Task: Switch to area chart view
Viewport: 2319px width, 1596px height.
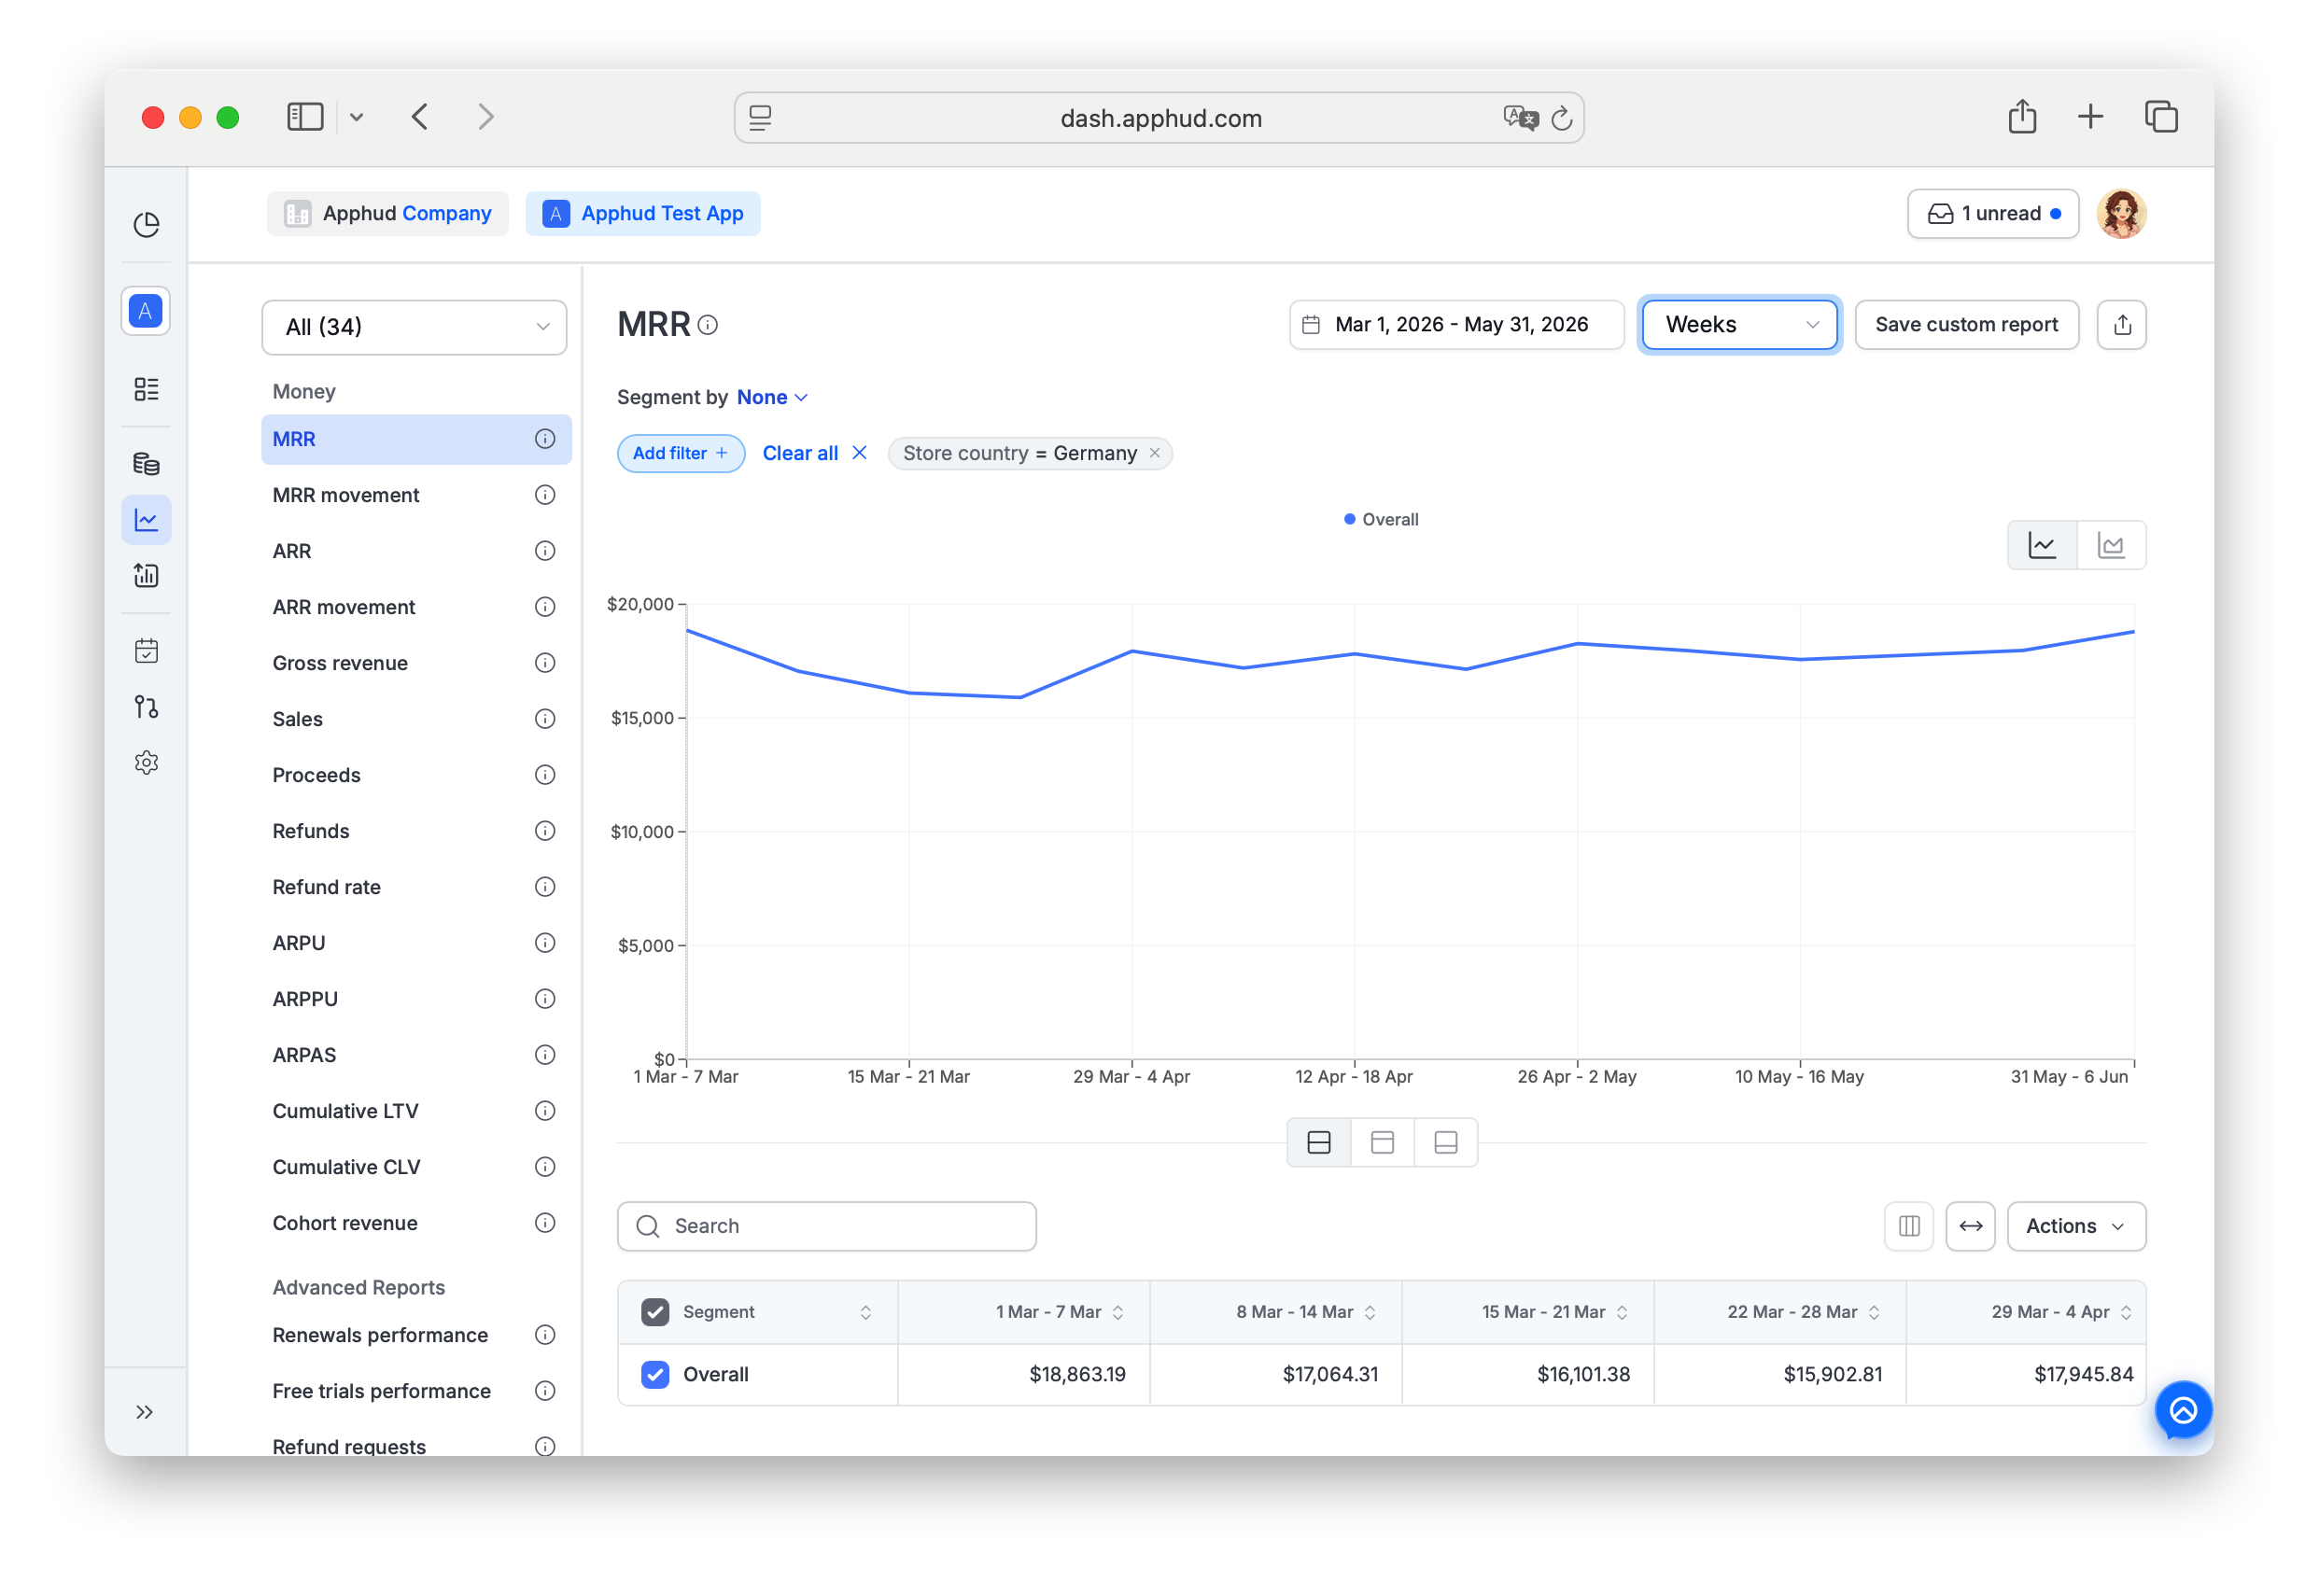Action: (2112, 546)
